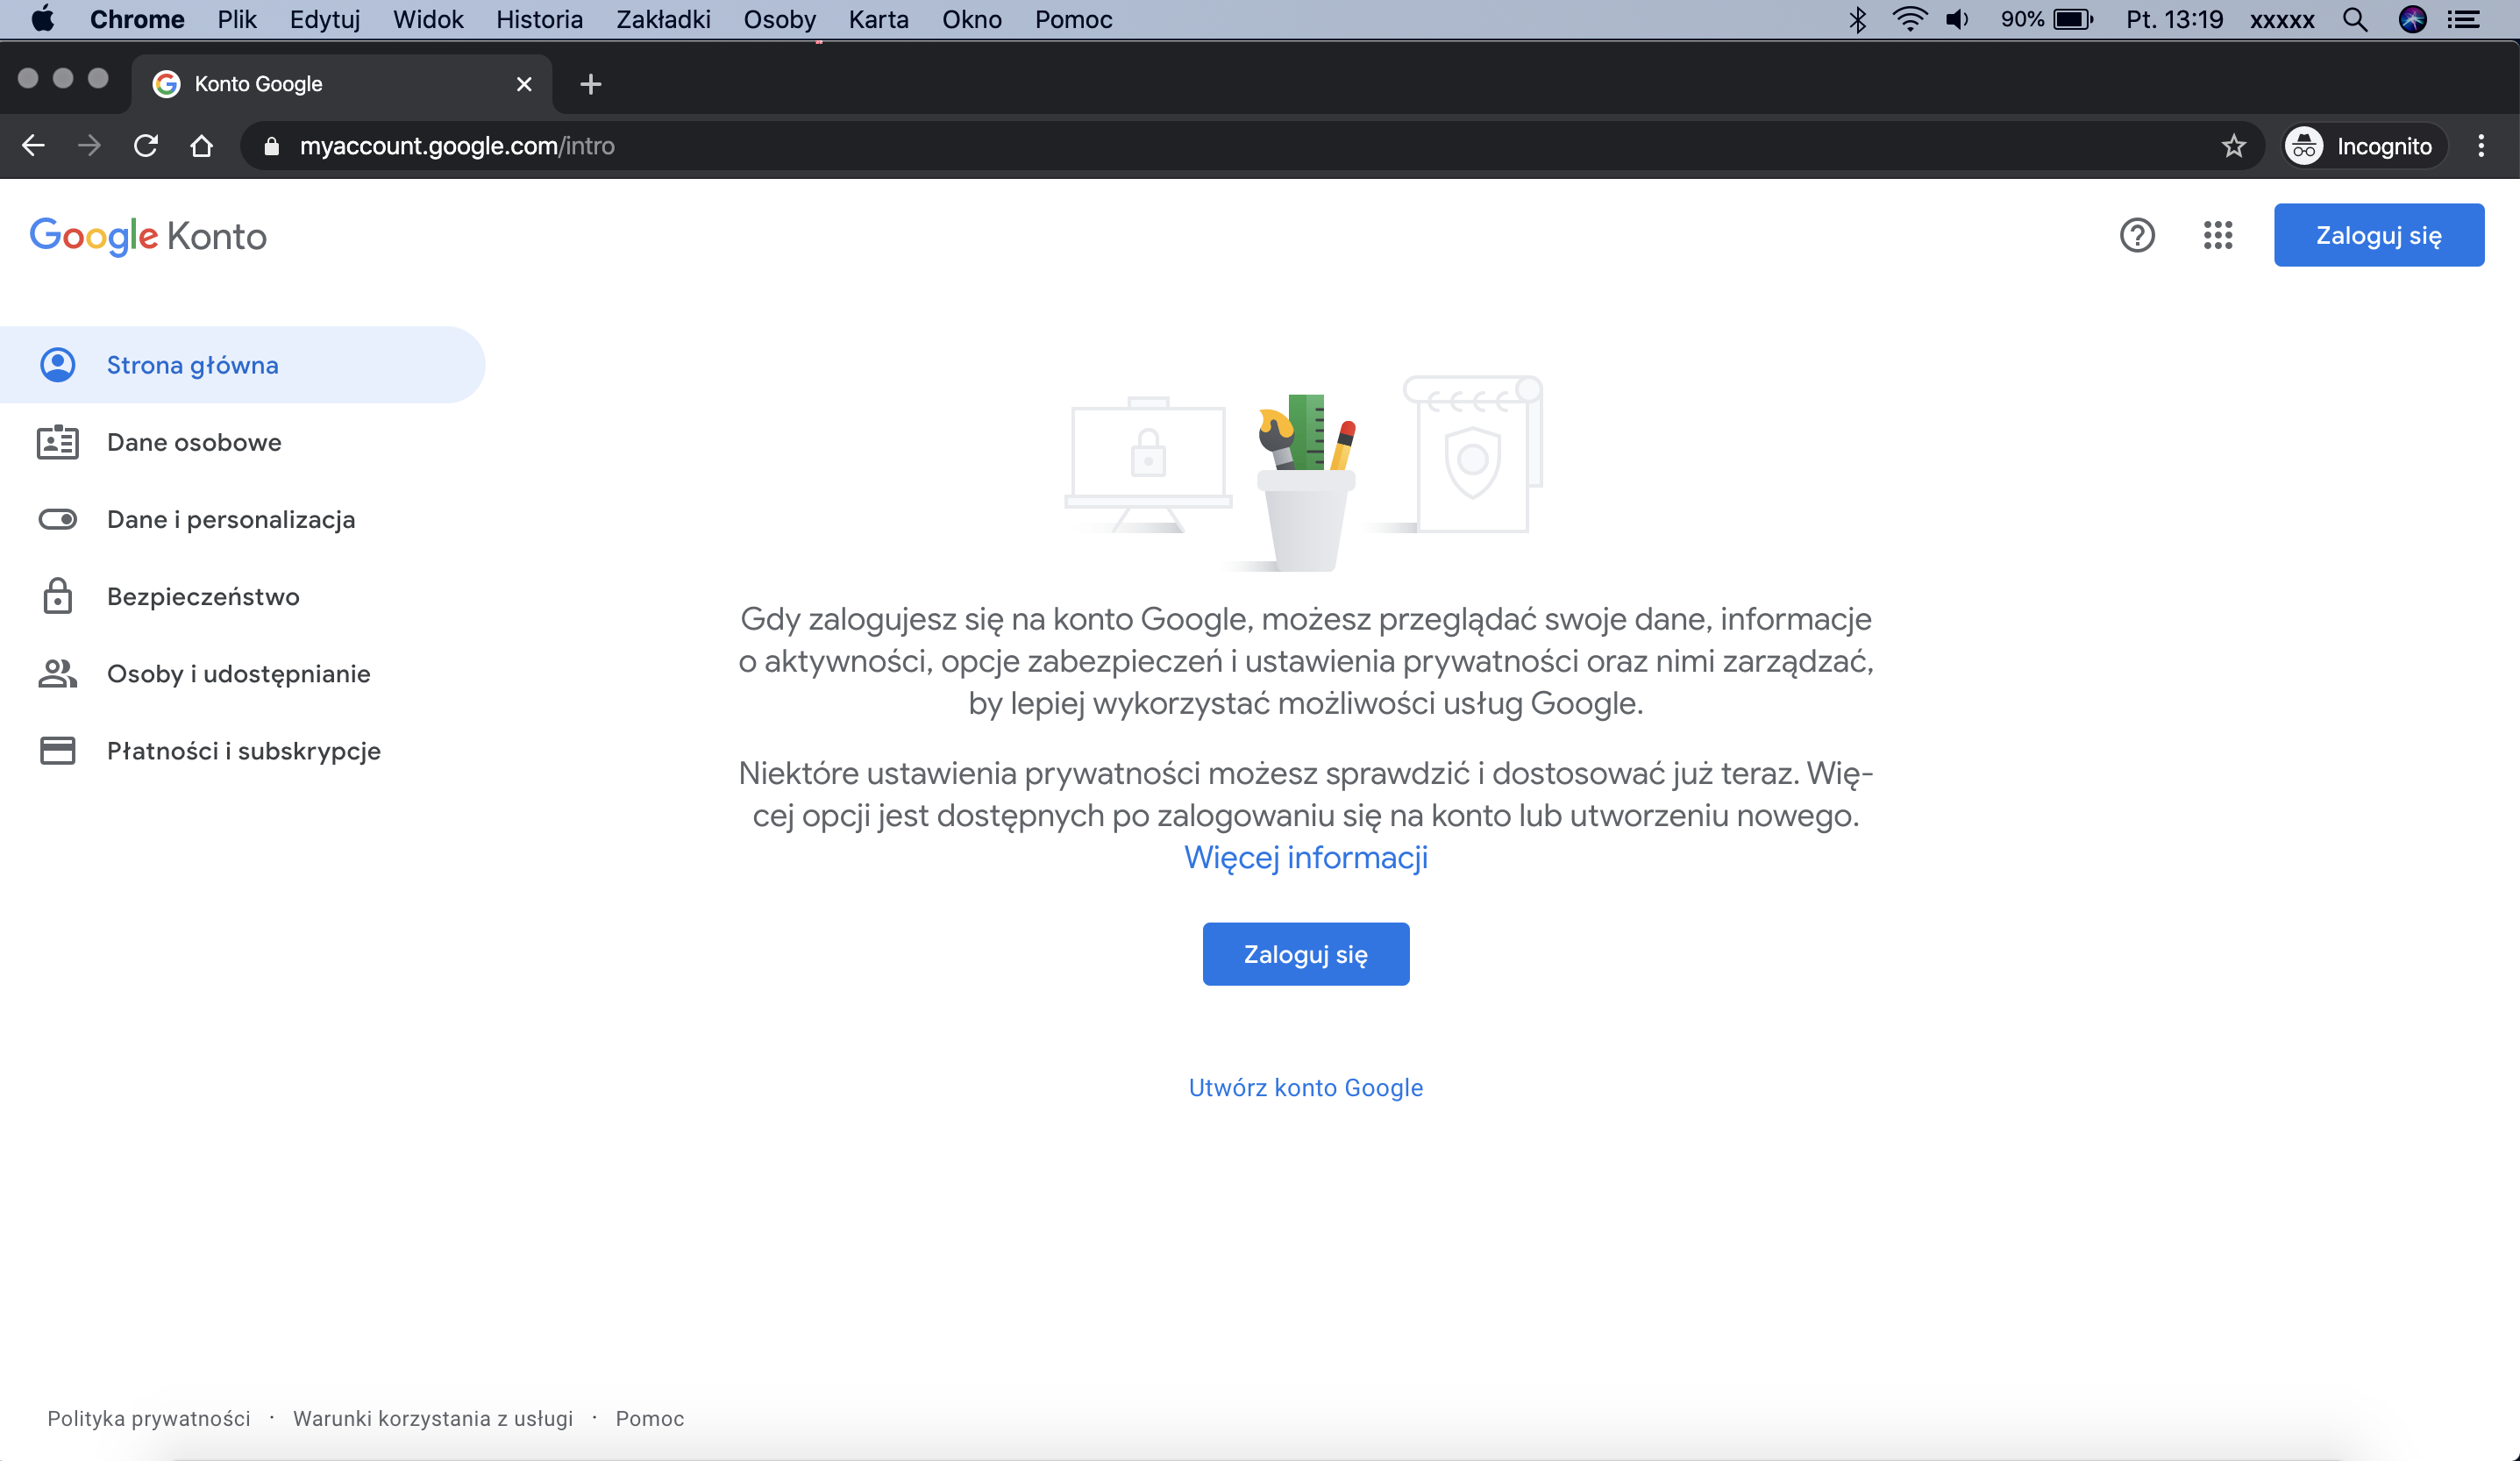This screenshot has height=1461, width=2520.
Task: Open the Okno menu
Action: [972, 19]
